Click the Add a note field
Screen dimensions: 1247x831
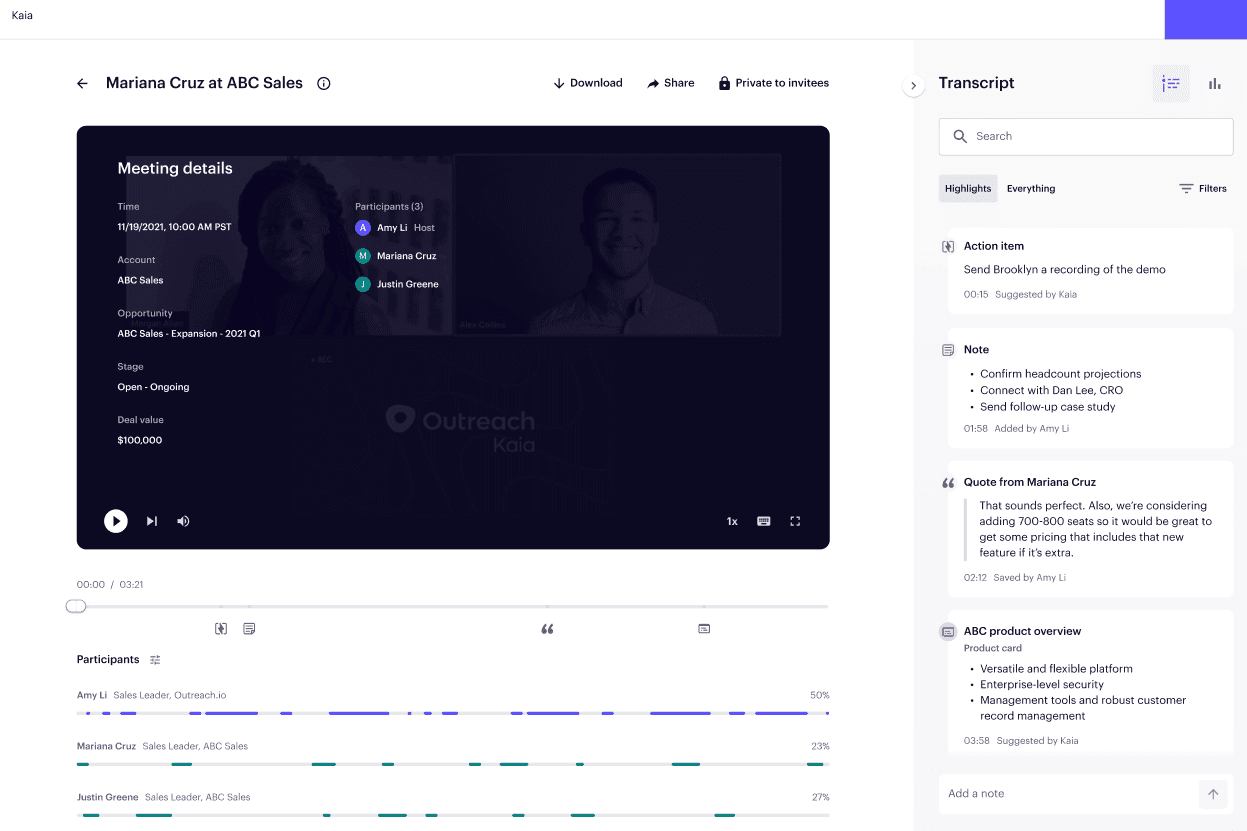1068,794
